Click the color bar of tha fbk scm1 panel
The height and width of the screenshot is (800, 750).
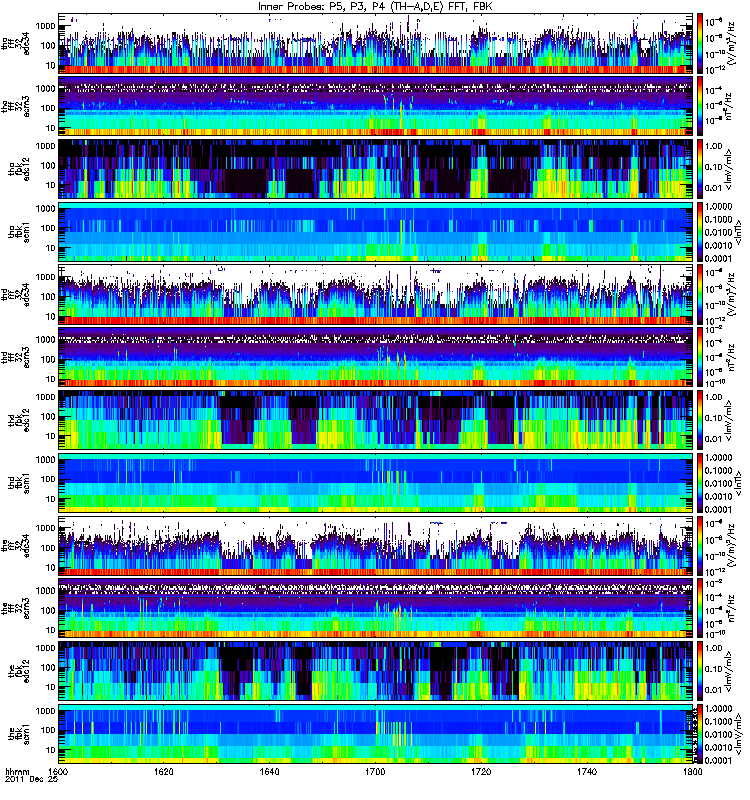pyautogui.click(x=700, y=232)
